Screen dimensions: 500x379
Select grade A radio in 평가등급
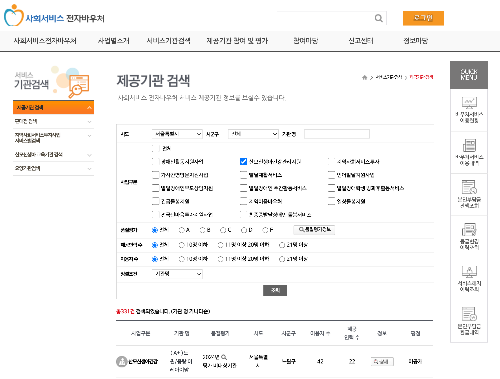click(182, 230)
